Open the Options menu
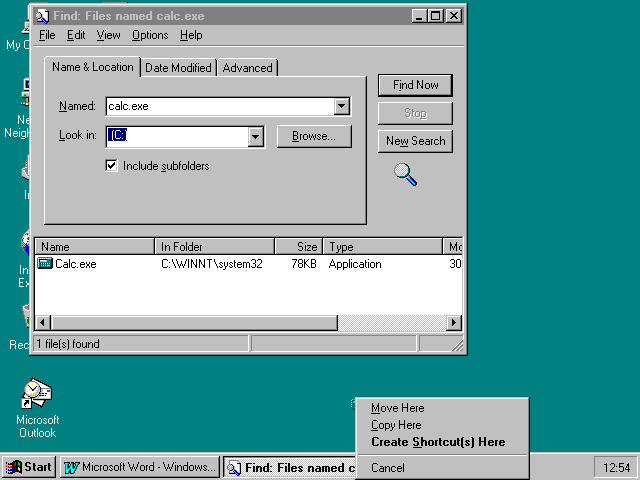This screenshot has width=640, height=480. (x=150, y=35)
